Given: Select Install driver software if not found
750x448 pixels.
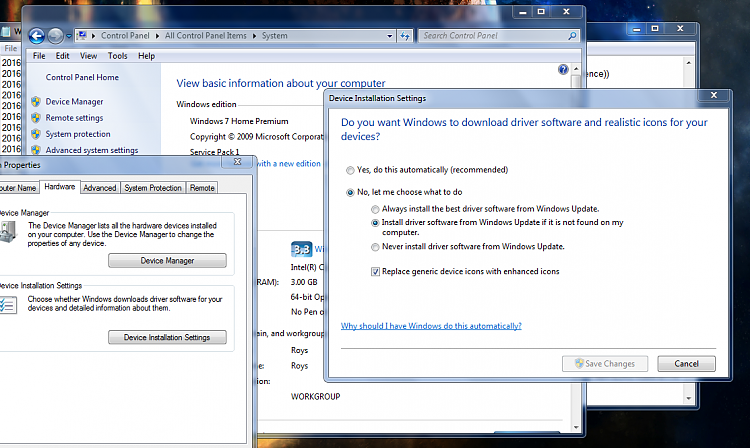Looking at the screenshot, I should (375, 223).
